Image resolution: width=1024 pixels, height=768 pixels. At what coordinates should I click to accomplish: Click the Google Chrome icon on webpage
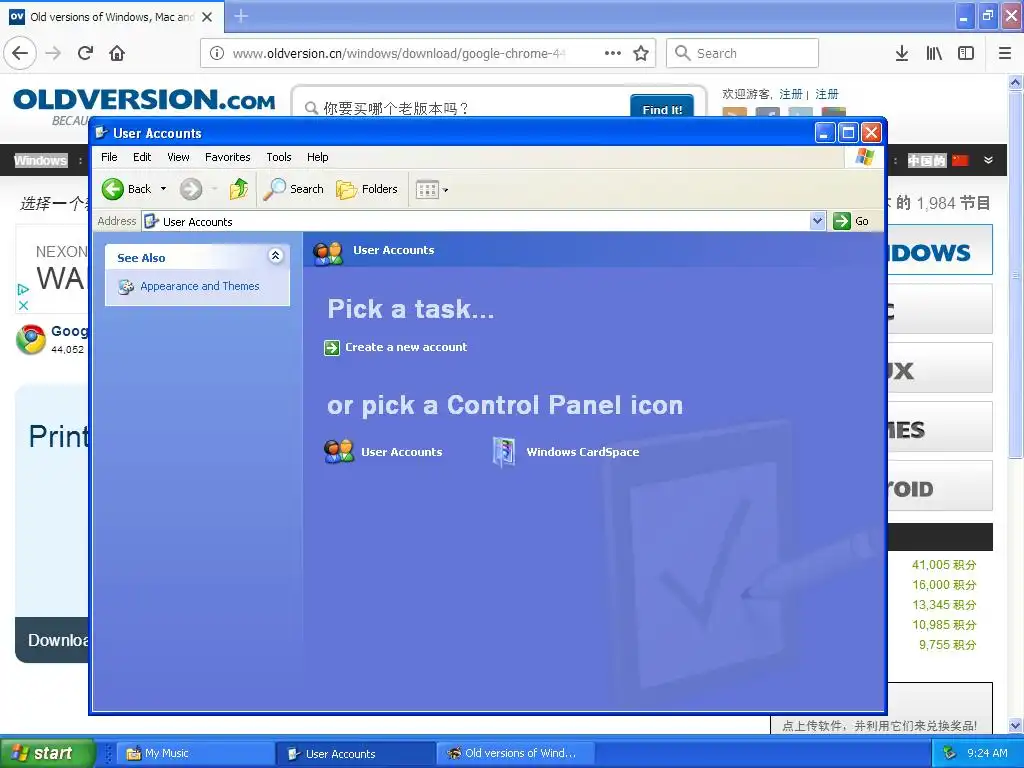pos(30,340)
